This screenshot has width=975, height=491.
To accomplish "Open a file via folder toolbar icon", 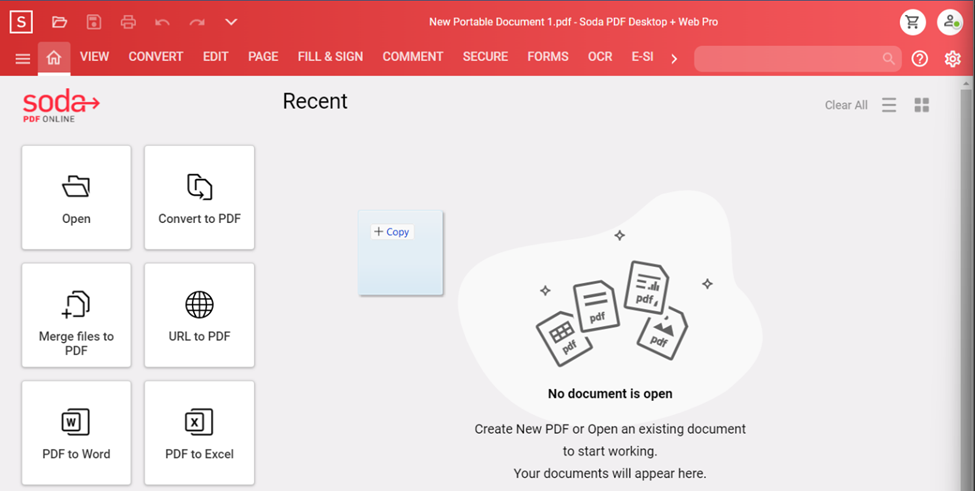I will coord(59,22).
